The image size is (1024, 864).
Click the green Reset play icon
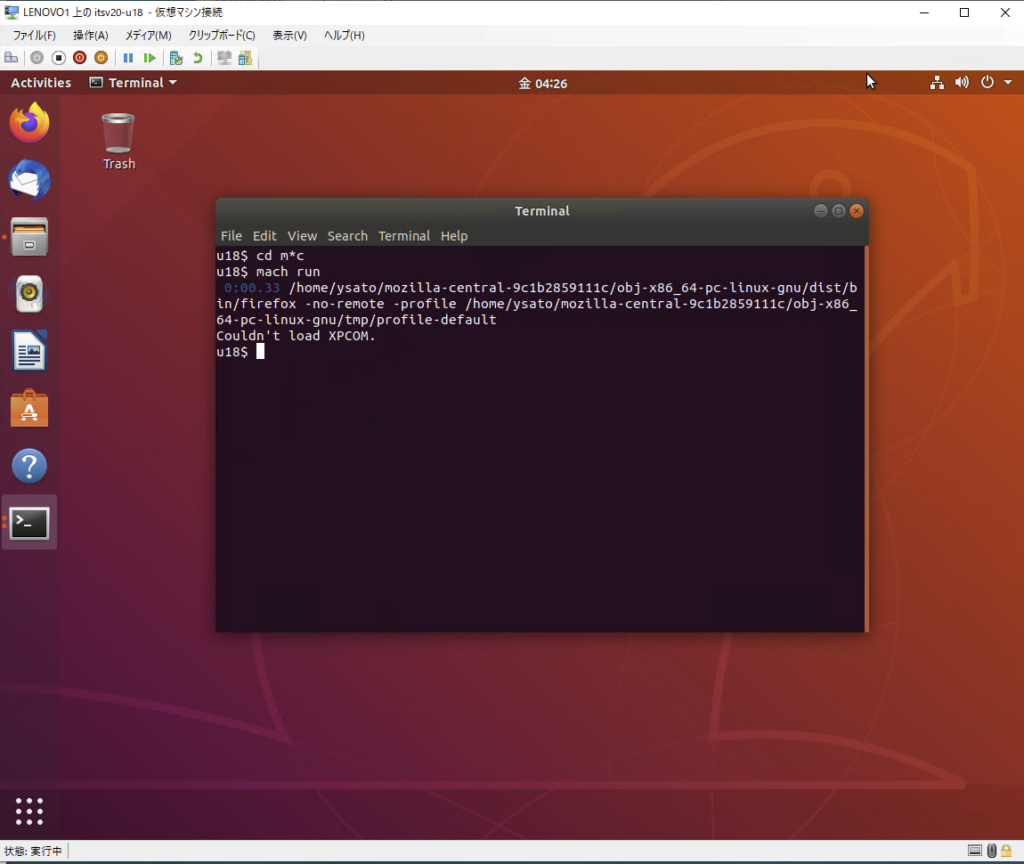[x=149, y=58]
